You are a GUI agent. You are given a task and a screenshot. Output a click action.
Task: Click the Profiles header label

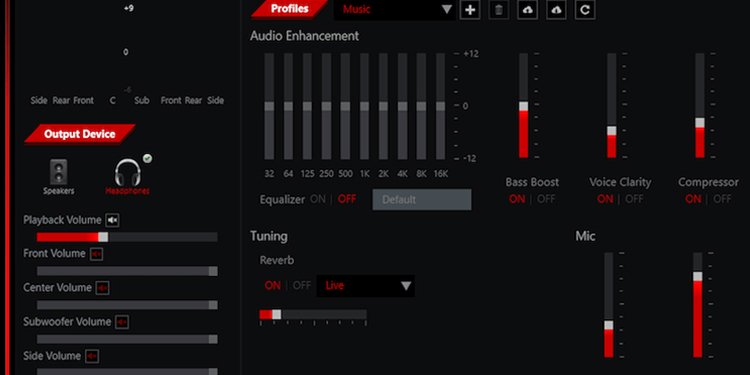tap(289, 9)
